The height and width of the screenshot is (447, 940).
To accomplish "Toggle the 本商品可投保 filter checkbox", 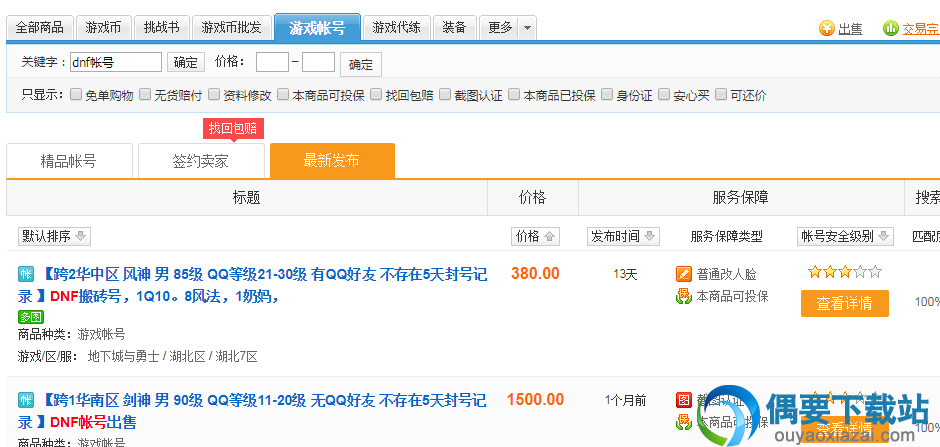I will [283, 94].
